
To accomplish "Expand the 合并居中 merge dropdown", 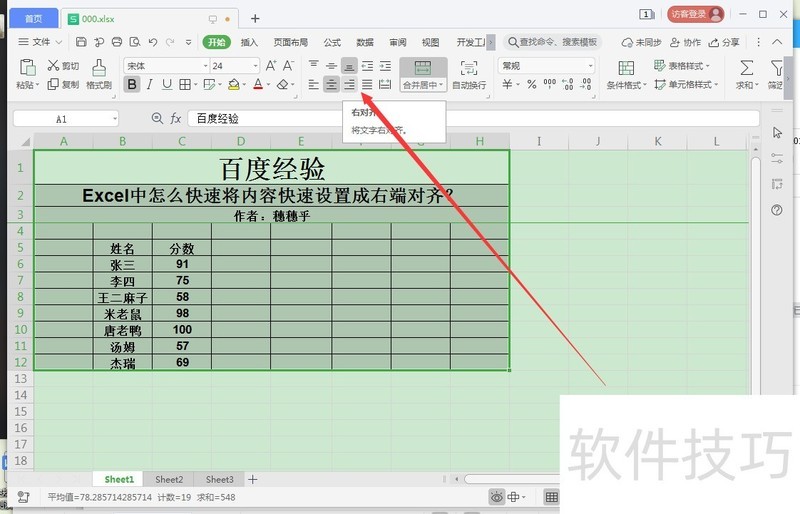I will (423, 85).
